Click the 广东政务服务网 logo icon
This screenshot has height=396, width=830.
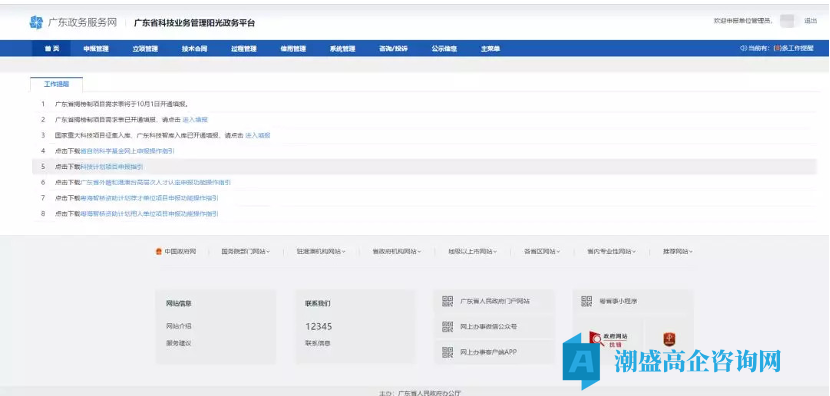(x=36, y=22)
